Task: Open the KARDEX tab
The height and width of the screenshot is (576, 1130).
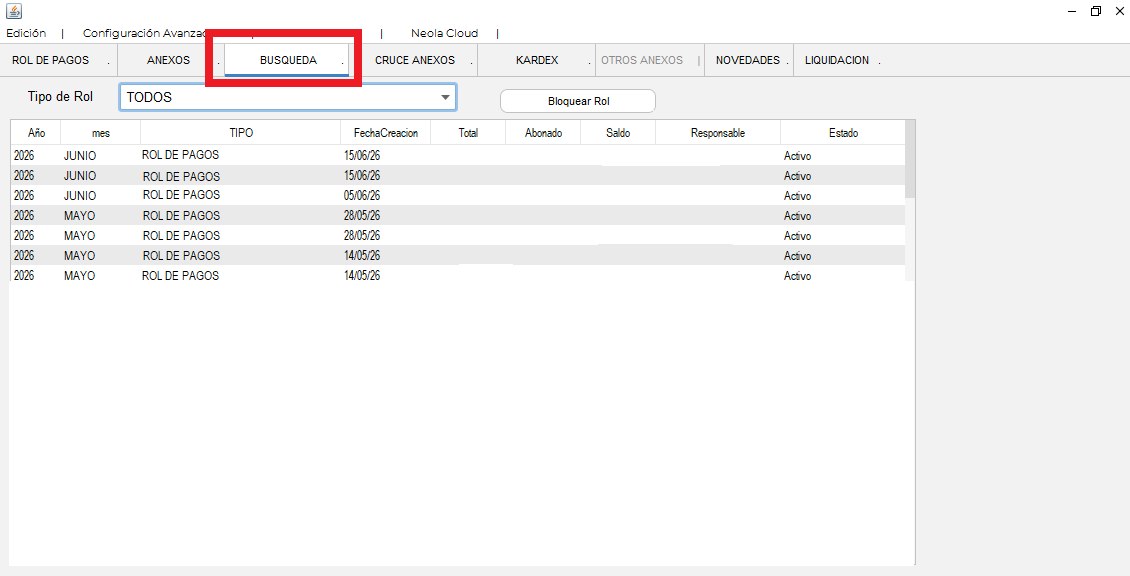Action: (537, 60)
